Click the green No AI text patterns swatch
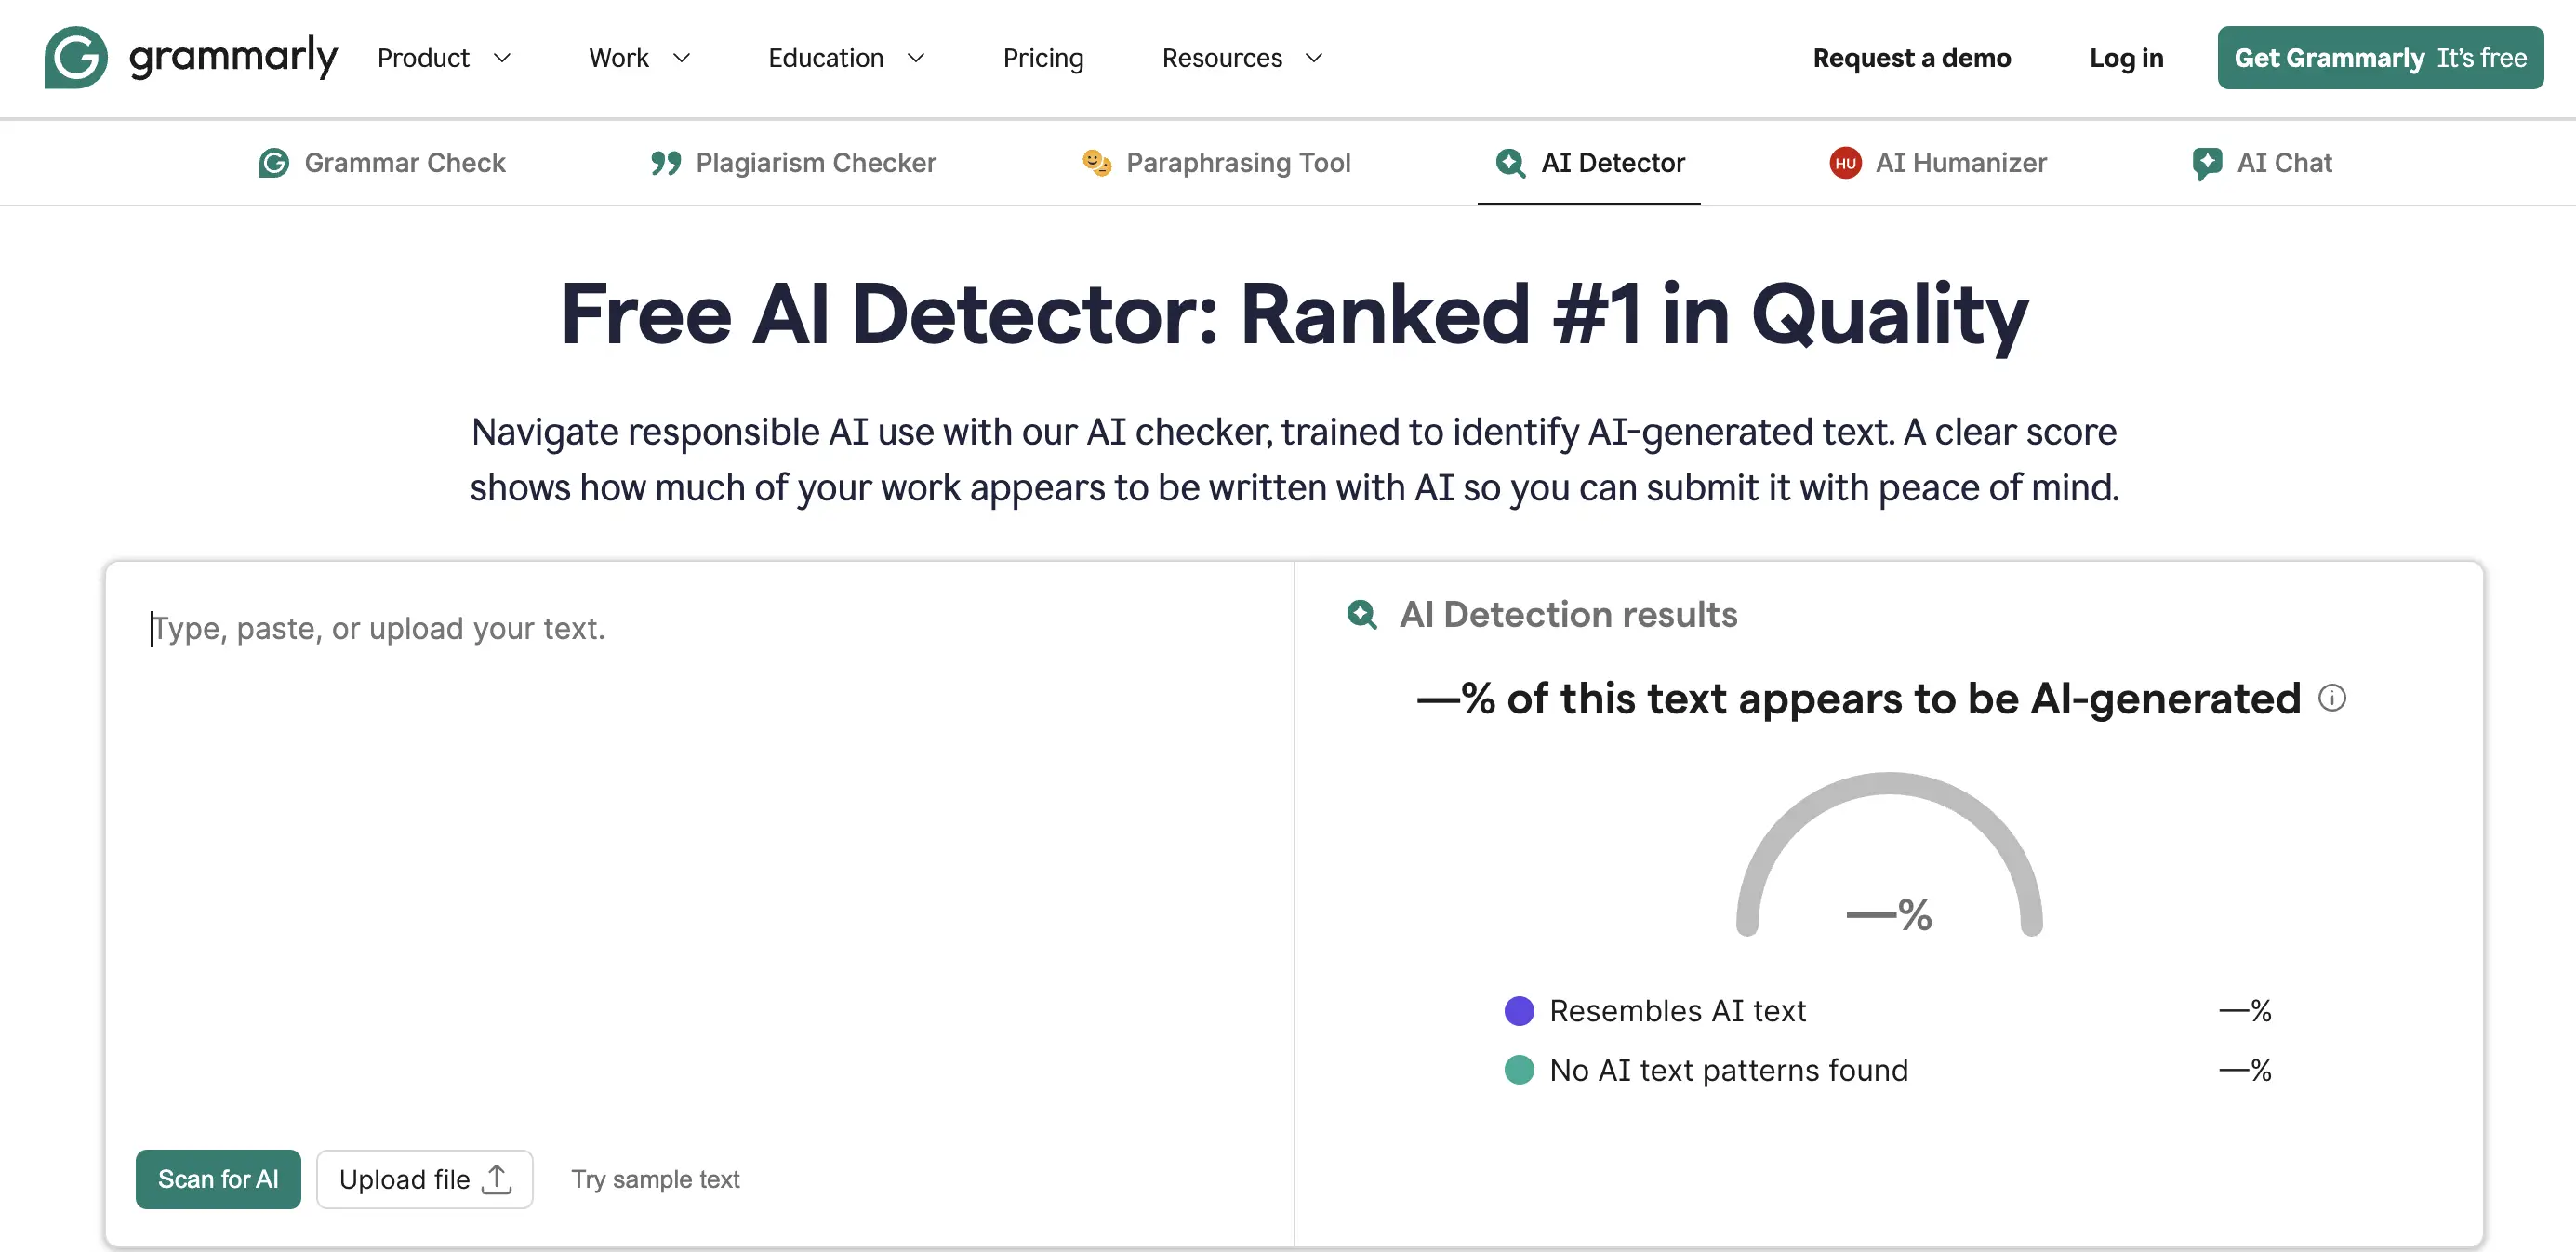 tap(1519, 1070)
